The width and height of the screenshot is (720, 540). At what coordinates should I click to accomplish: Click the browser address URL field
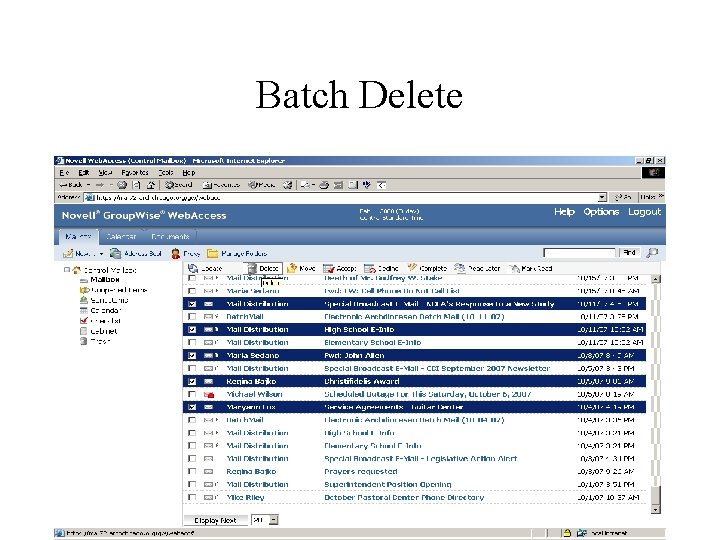[347, 197]
